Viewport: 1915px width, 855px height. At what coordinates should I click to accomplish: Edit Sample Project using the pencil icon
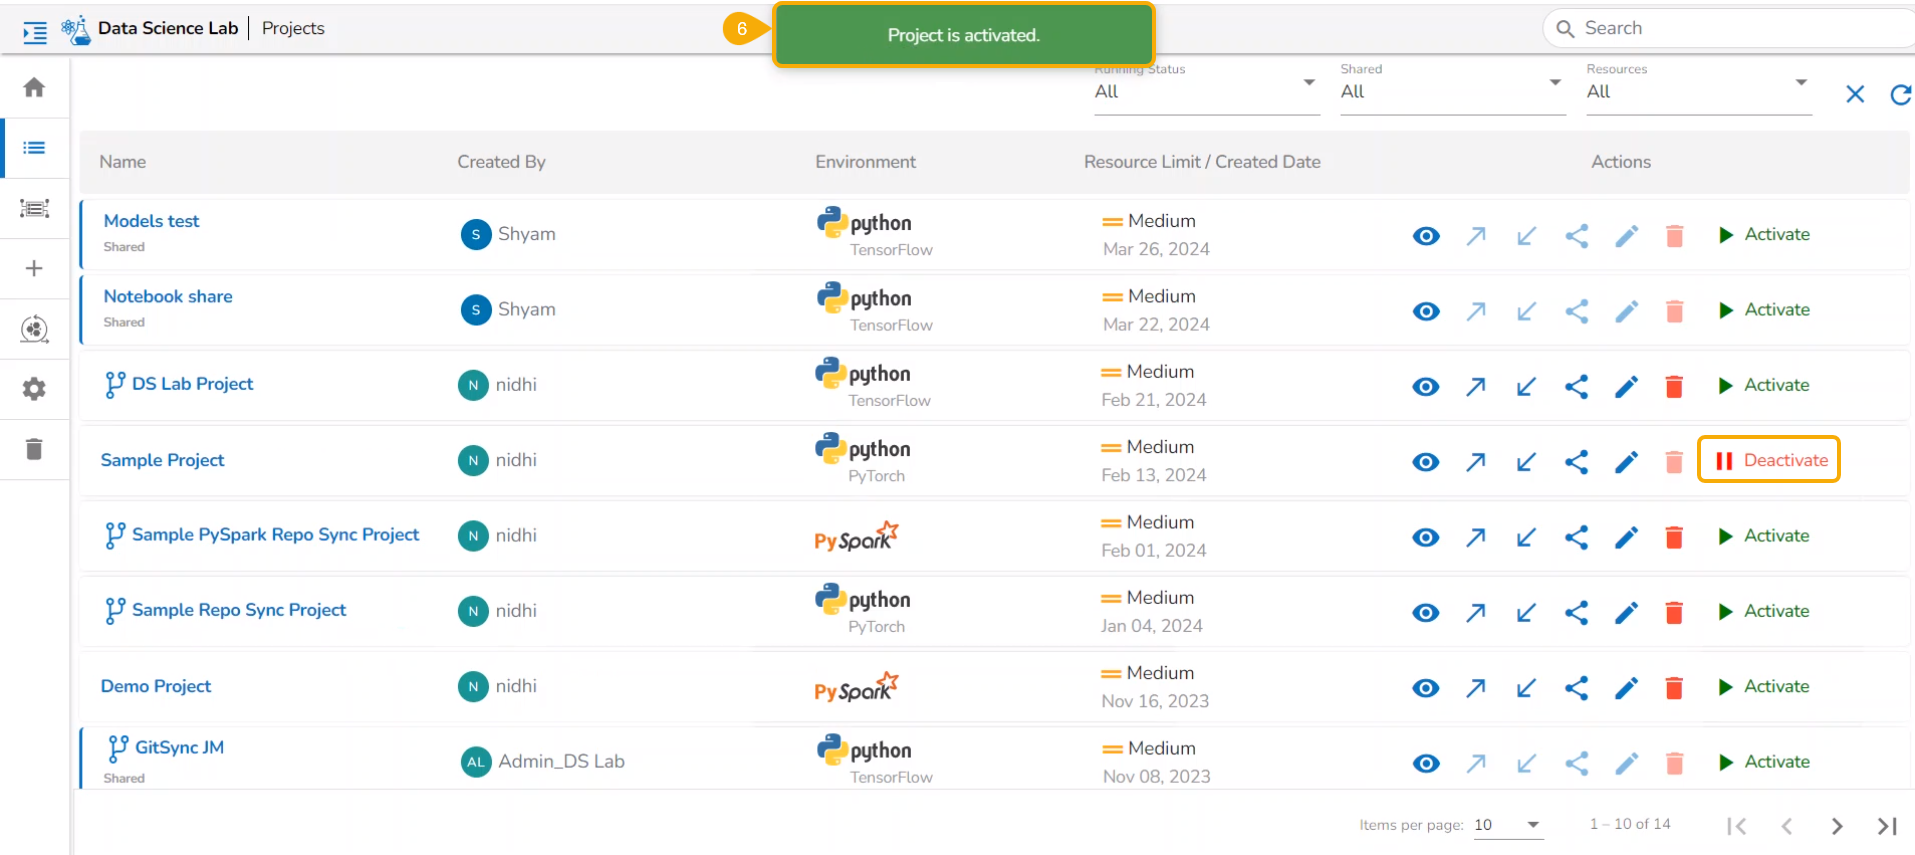point(1626,462)
